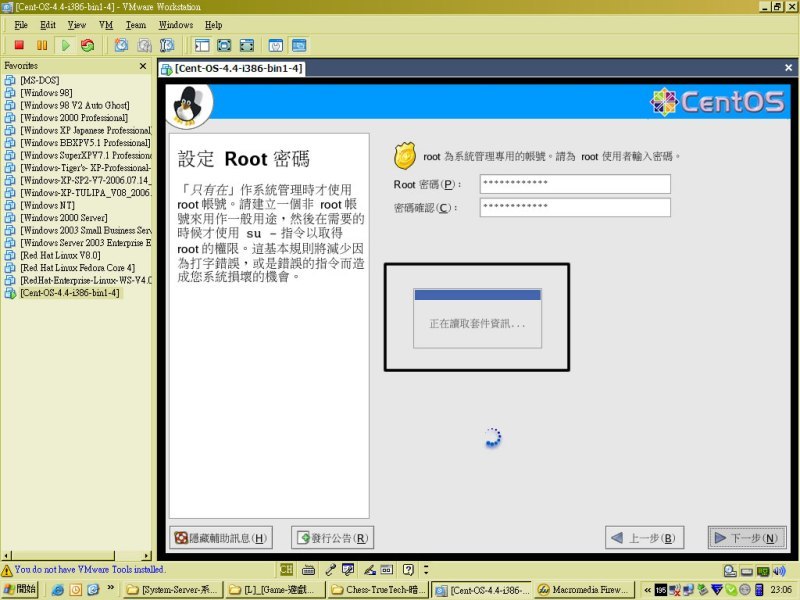Click the Favorites scrollbar right arrow
Viewport: 800px width, 600px height.
point(147,556)
